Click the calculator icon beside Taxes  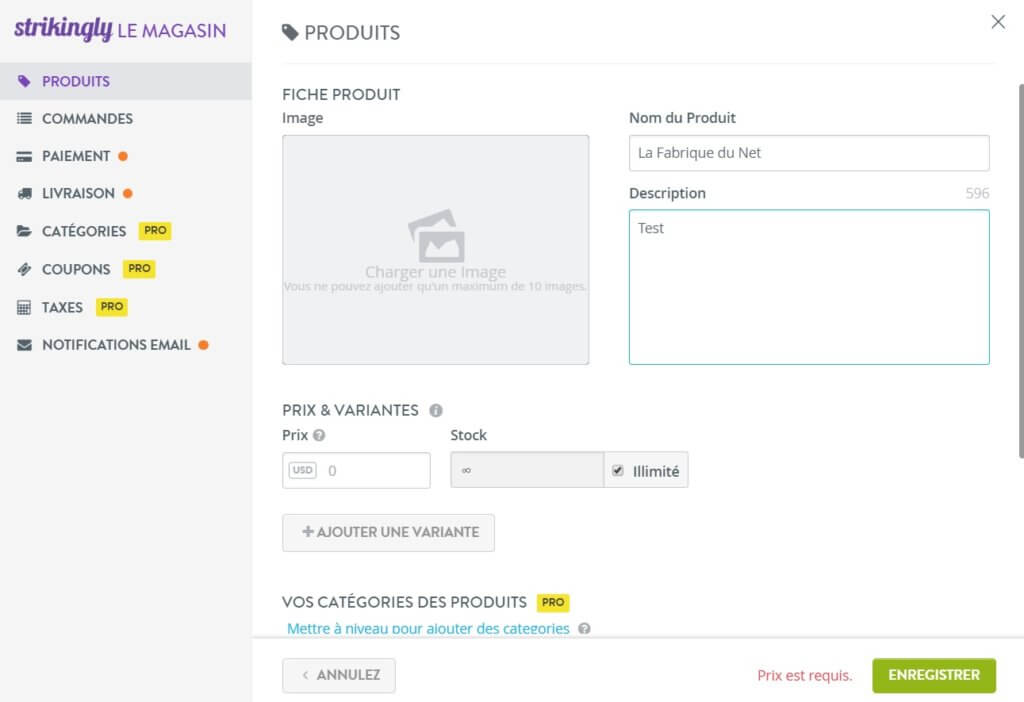(24, 307)
